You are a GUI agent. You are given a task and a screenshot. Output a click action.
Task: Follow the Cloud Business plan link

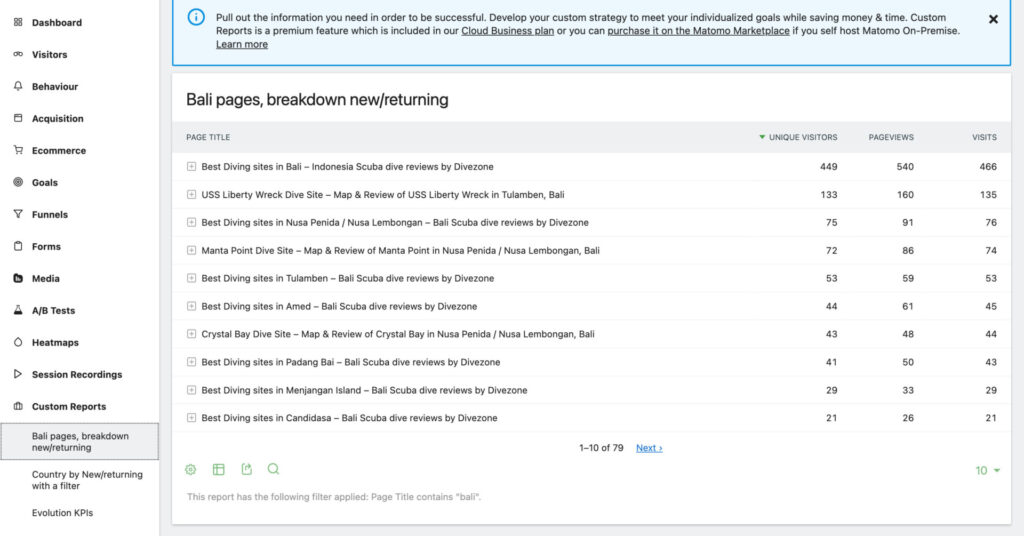click(507, 31)
